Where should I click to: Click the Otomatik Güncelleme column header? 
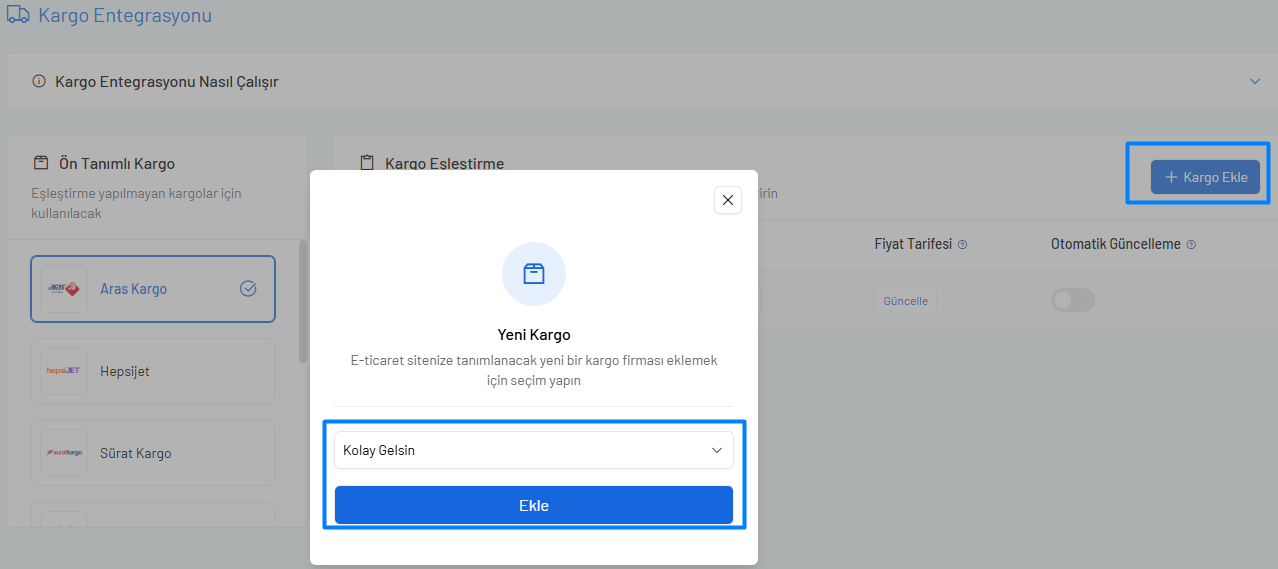(x=1116, y=244)
